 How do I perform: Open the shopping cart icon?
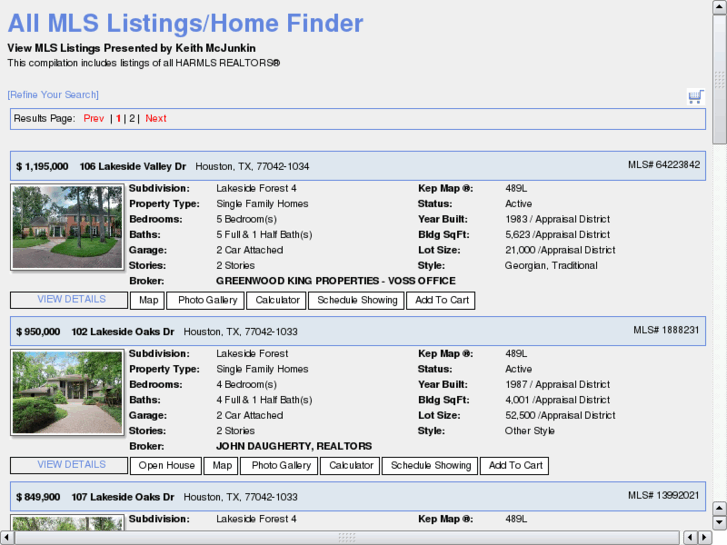(695, 96)
